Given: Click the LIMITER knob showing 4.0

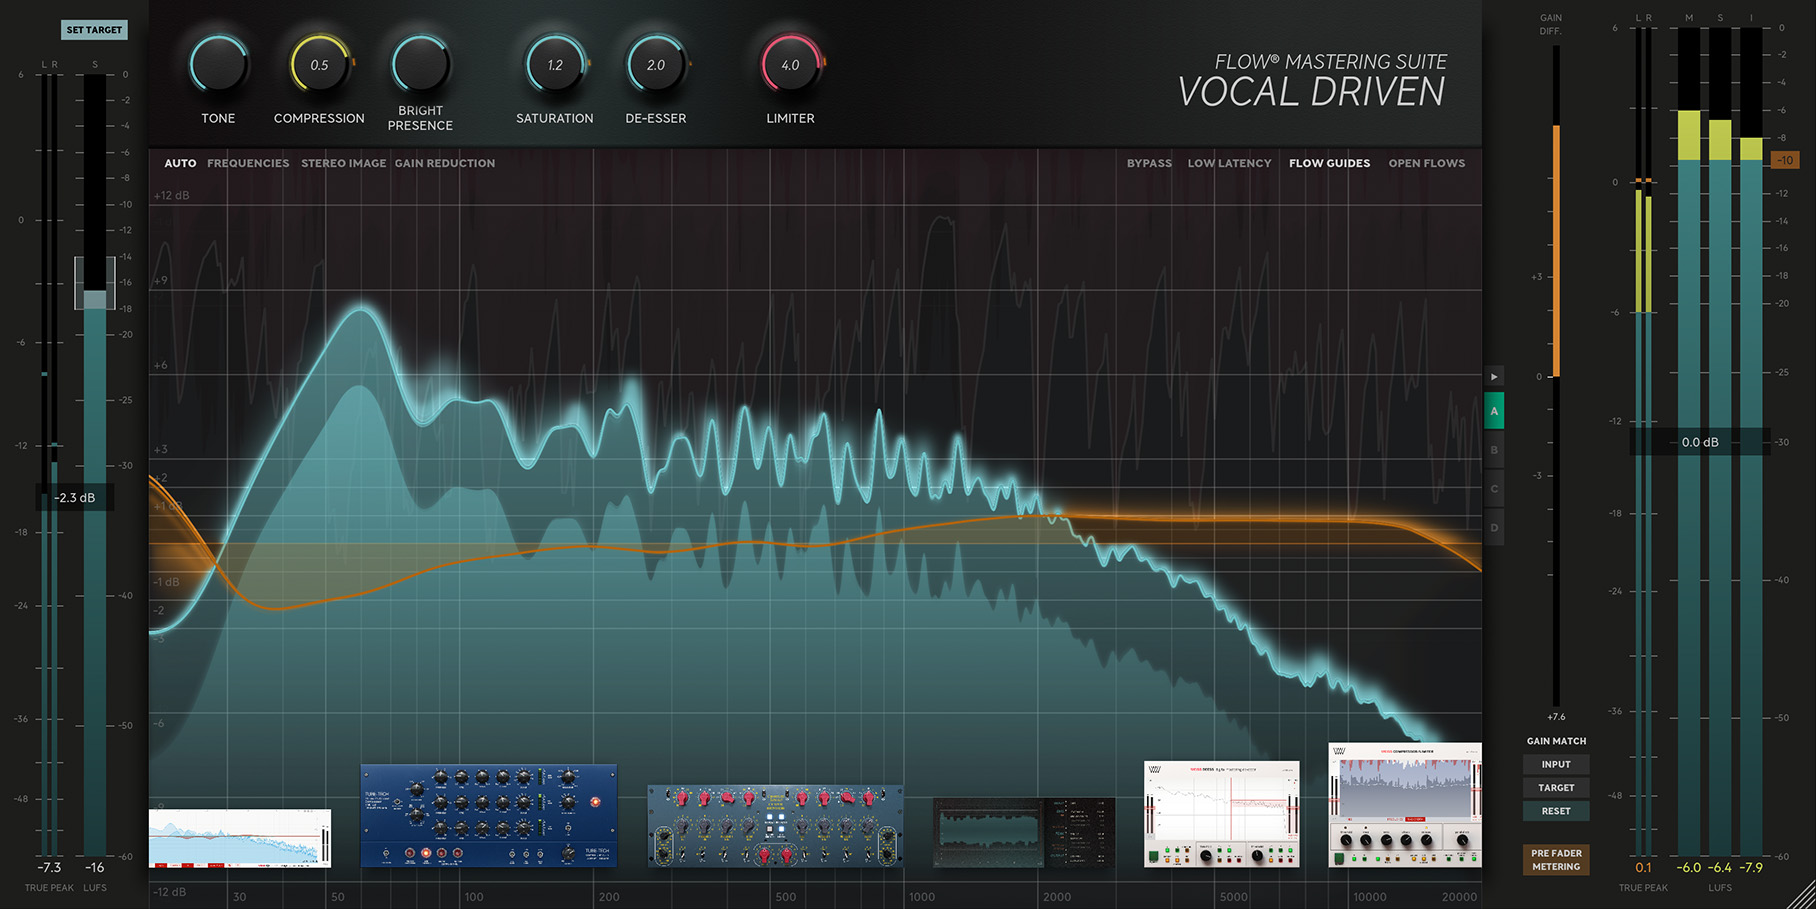Looking at the screenshot, I should coord(790,66).
